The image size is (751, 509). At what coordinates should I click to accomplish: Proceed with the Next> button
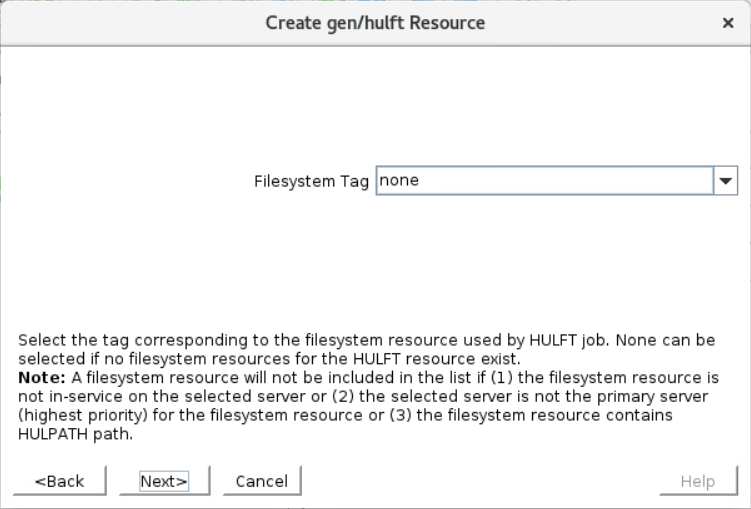(164, 481)
